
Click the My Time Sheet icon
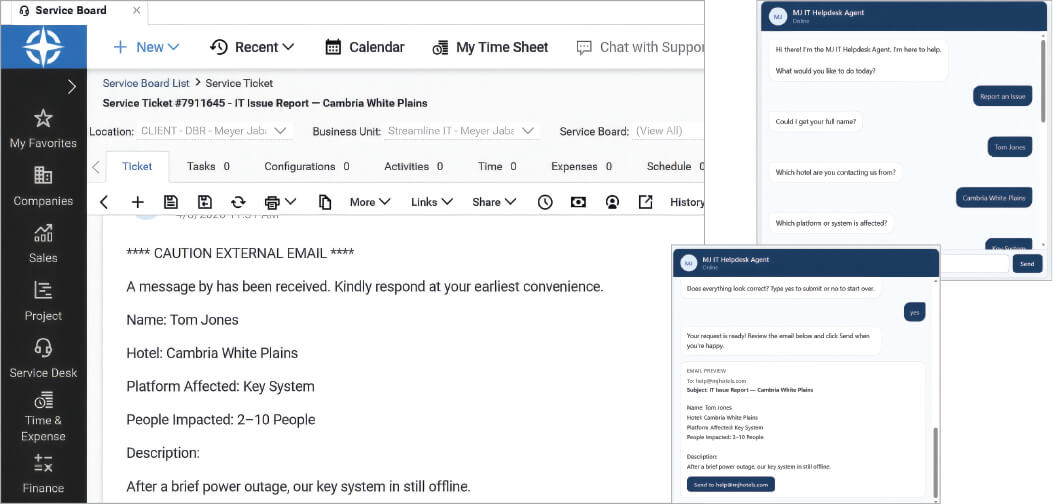tap(440, 47)
